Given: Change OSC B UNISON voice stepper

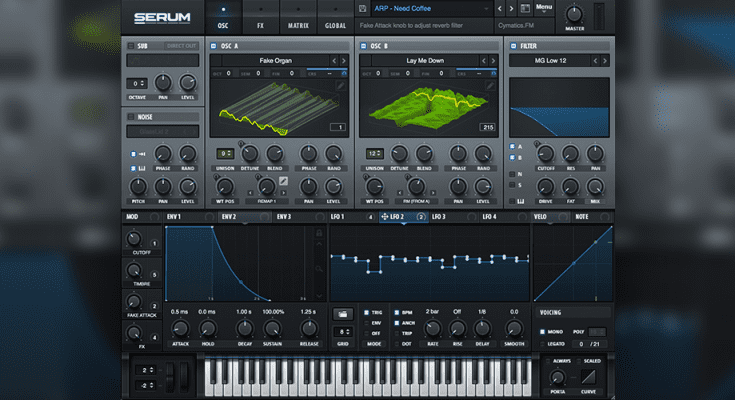Looking at the screenshot, I should [x=375, y=153].
